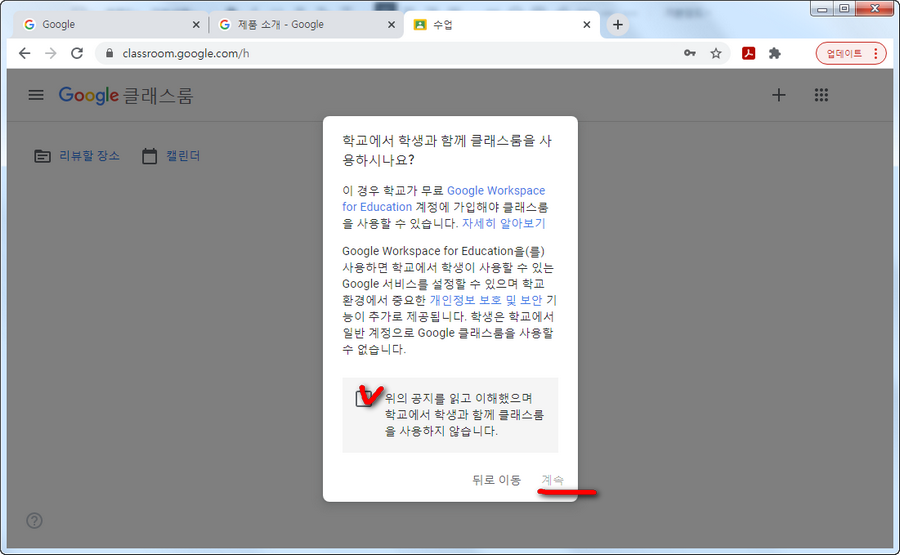
Task: Click the help question mark icon
Action: point(34,521)
